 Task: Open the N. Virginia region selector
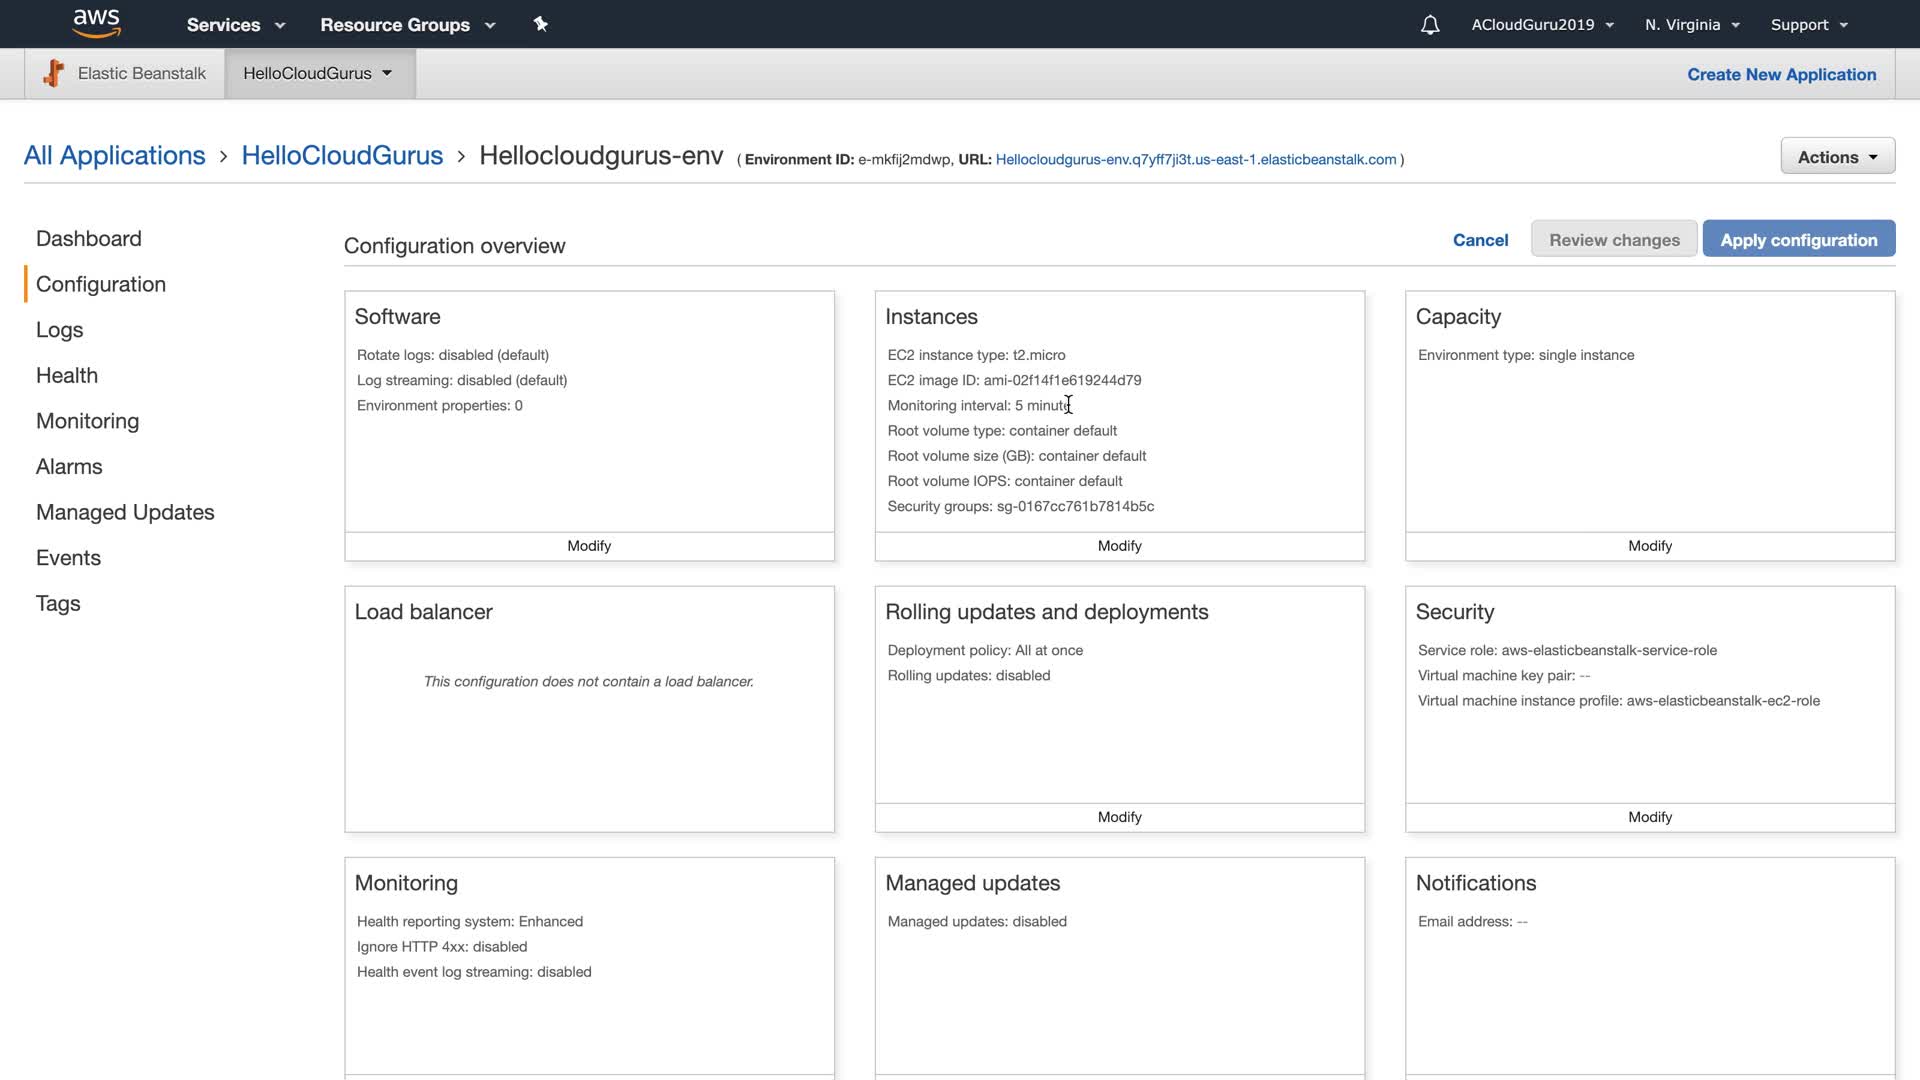[x=1692, y=25]
